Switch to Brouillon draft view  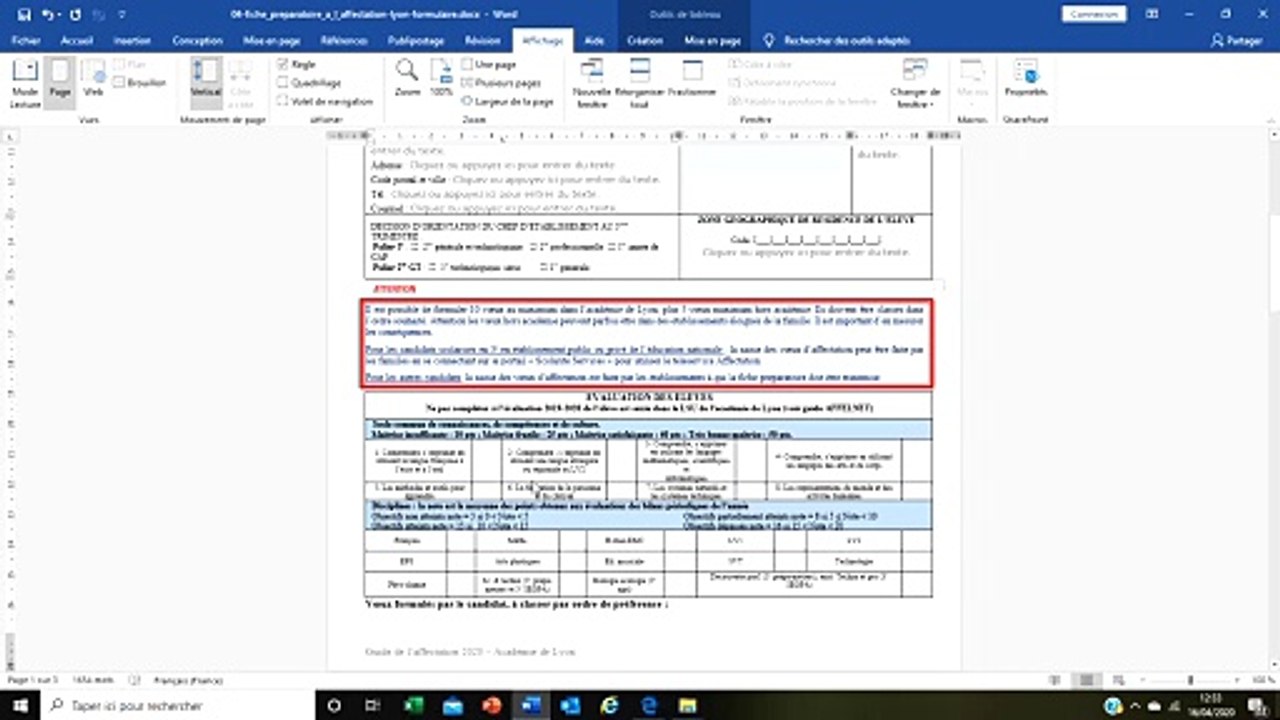[140, 83]
